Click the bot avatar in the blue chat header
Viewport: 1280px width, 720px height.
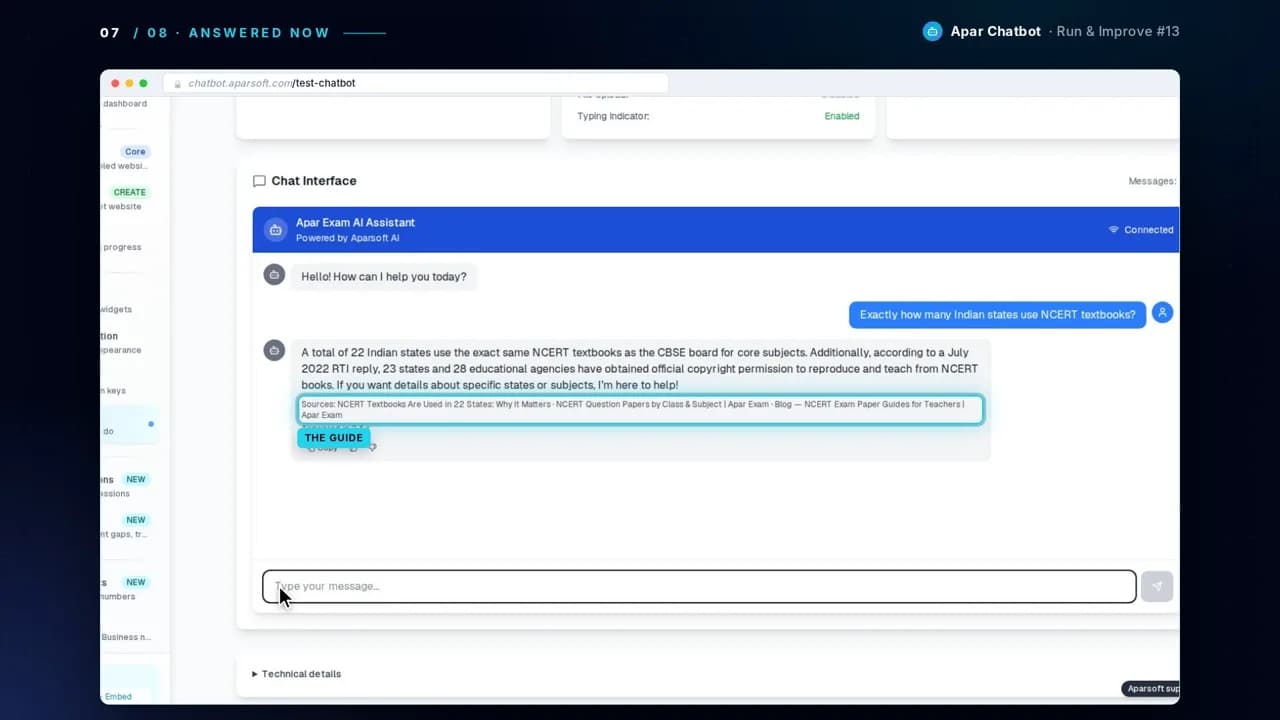275,230
